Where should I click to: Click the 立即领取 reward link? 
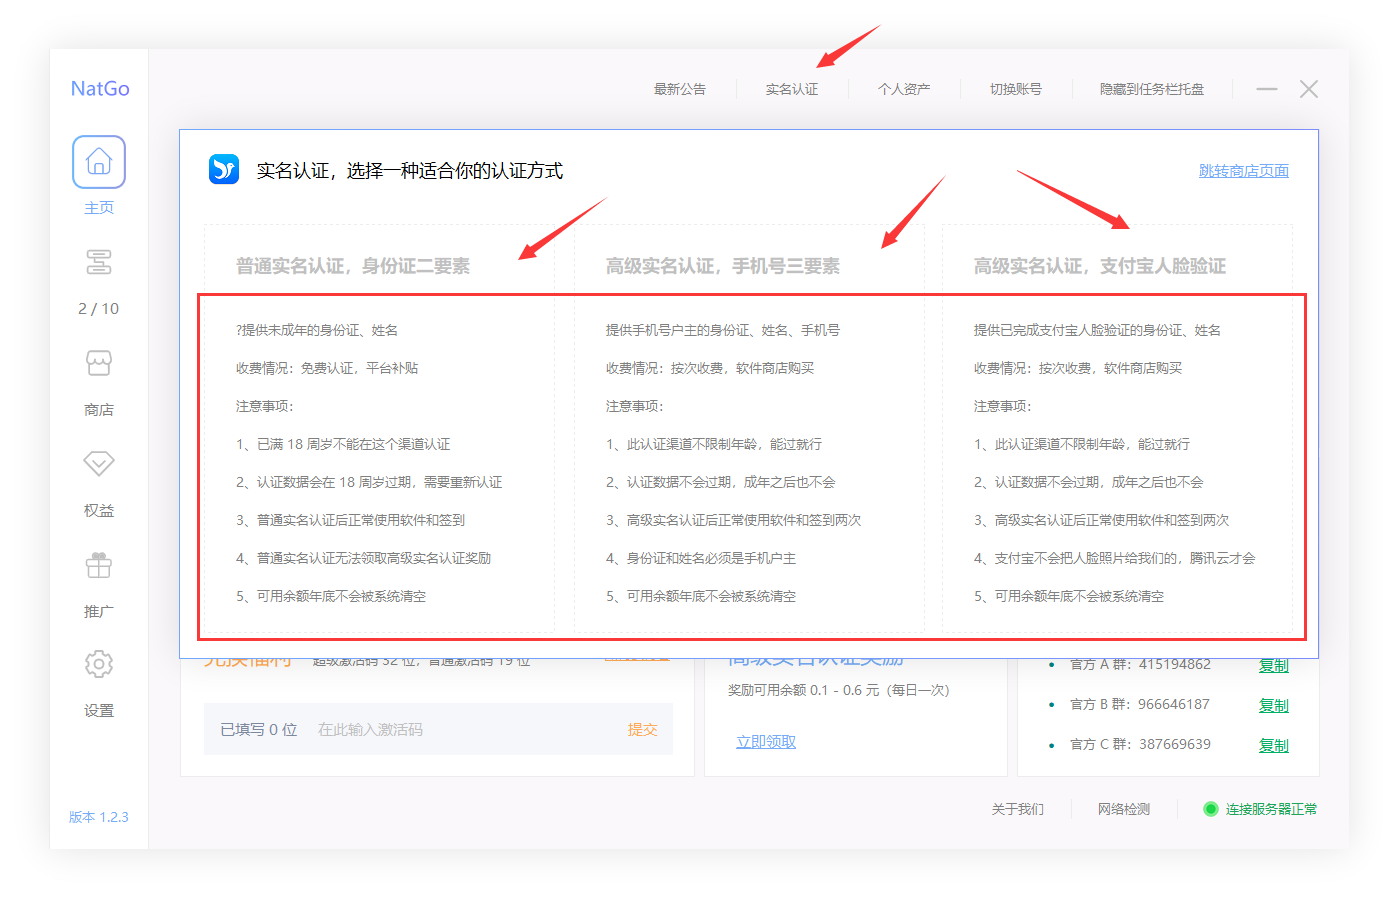766,742
